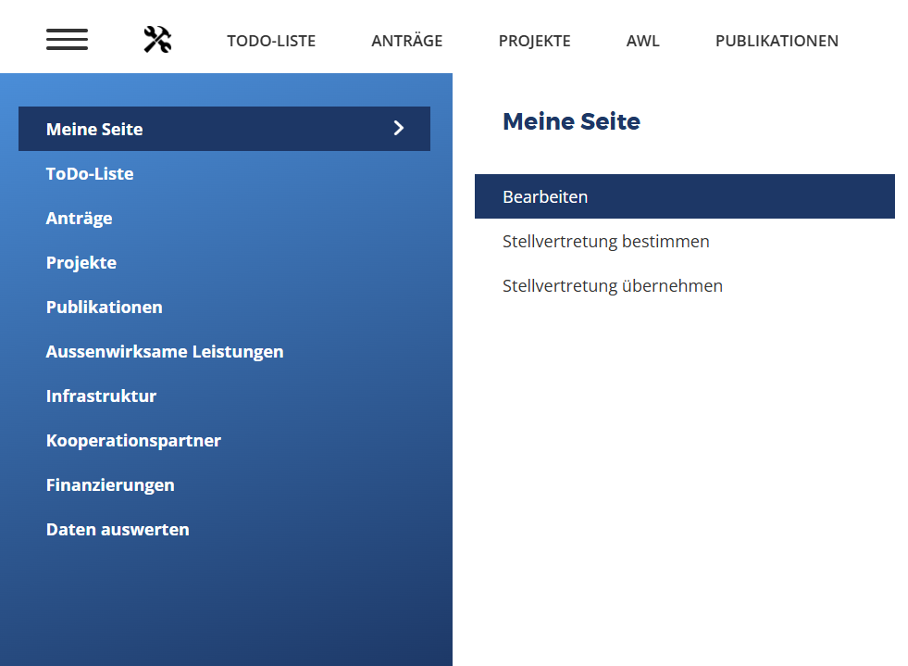Click the highlighted Bearbeiten entry
This screenshot has height=666, width=908.
[545, 197]
